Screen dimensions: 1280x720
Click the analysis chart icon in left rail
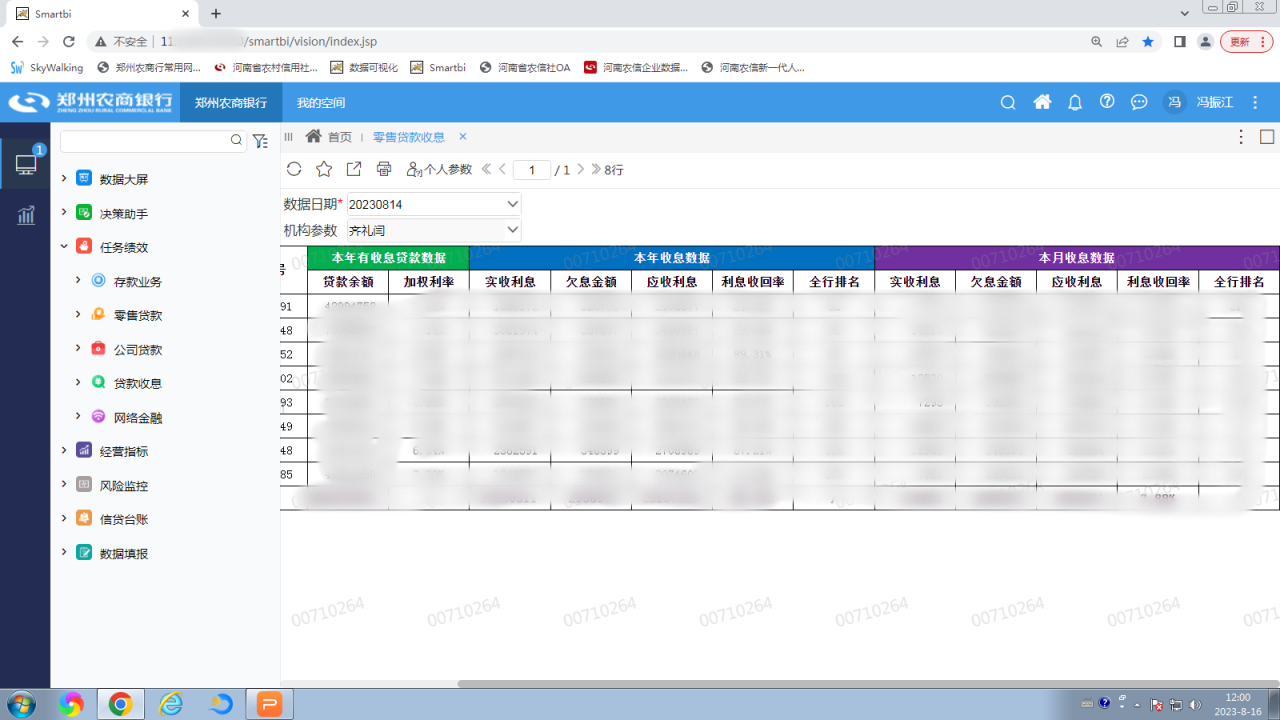[x=26, y=215]
